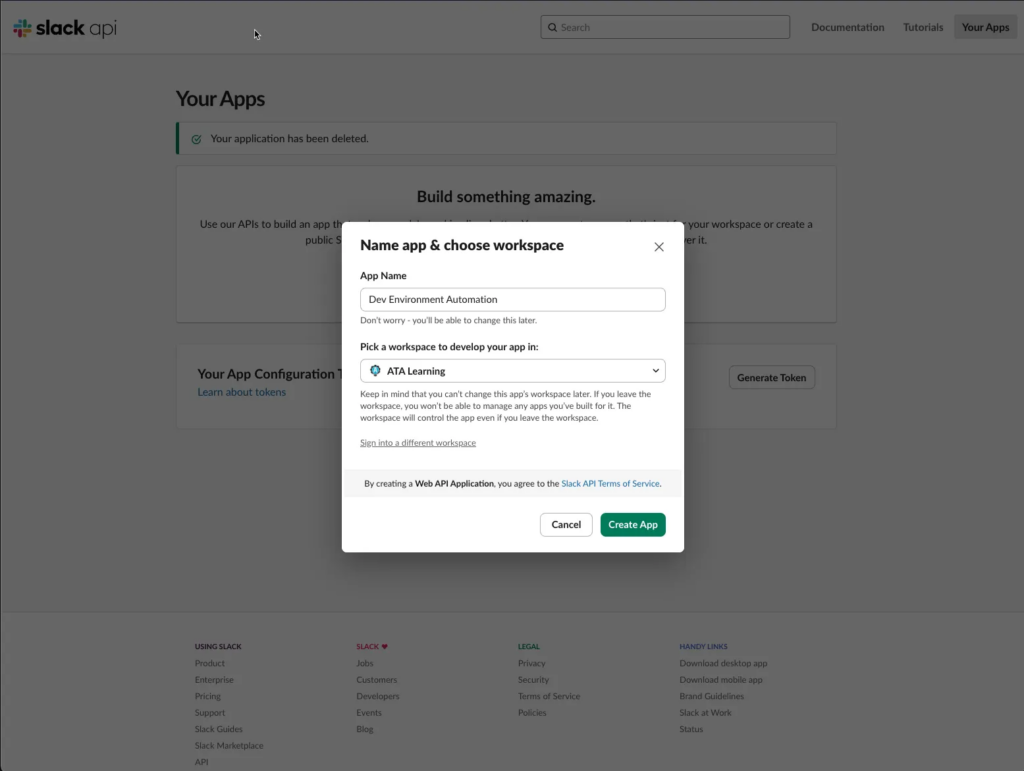Image resolution: width=1024 pixels, height=771 pixels.
Task: Focus the App Name input field
Action: (513, 300)
